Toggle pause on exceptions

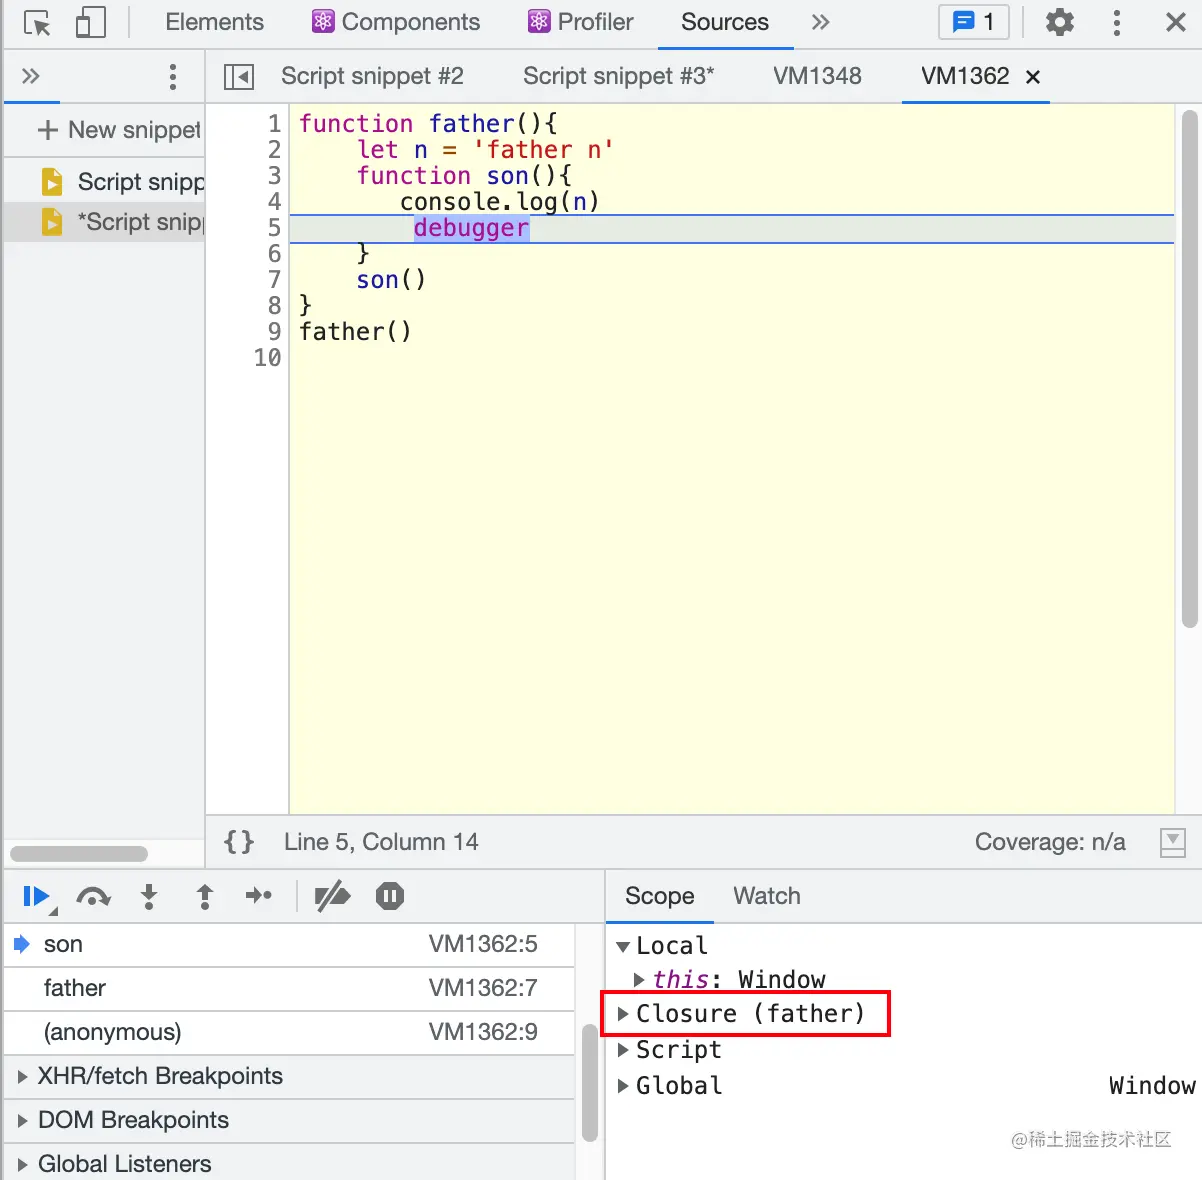click(390, 896)
